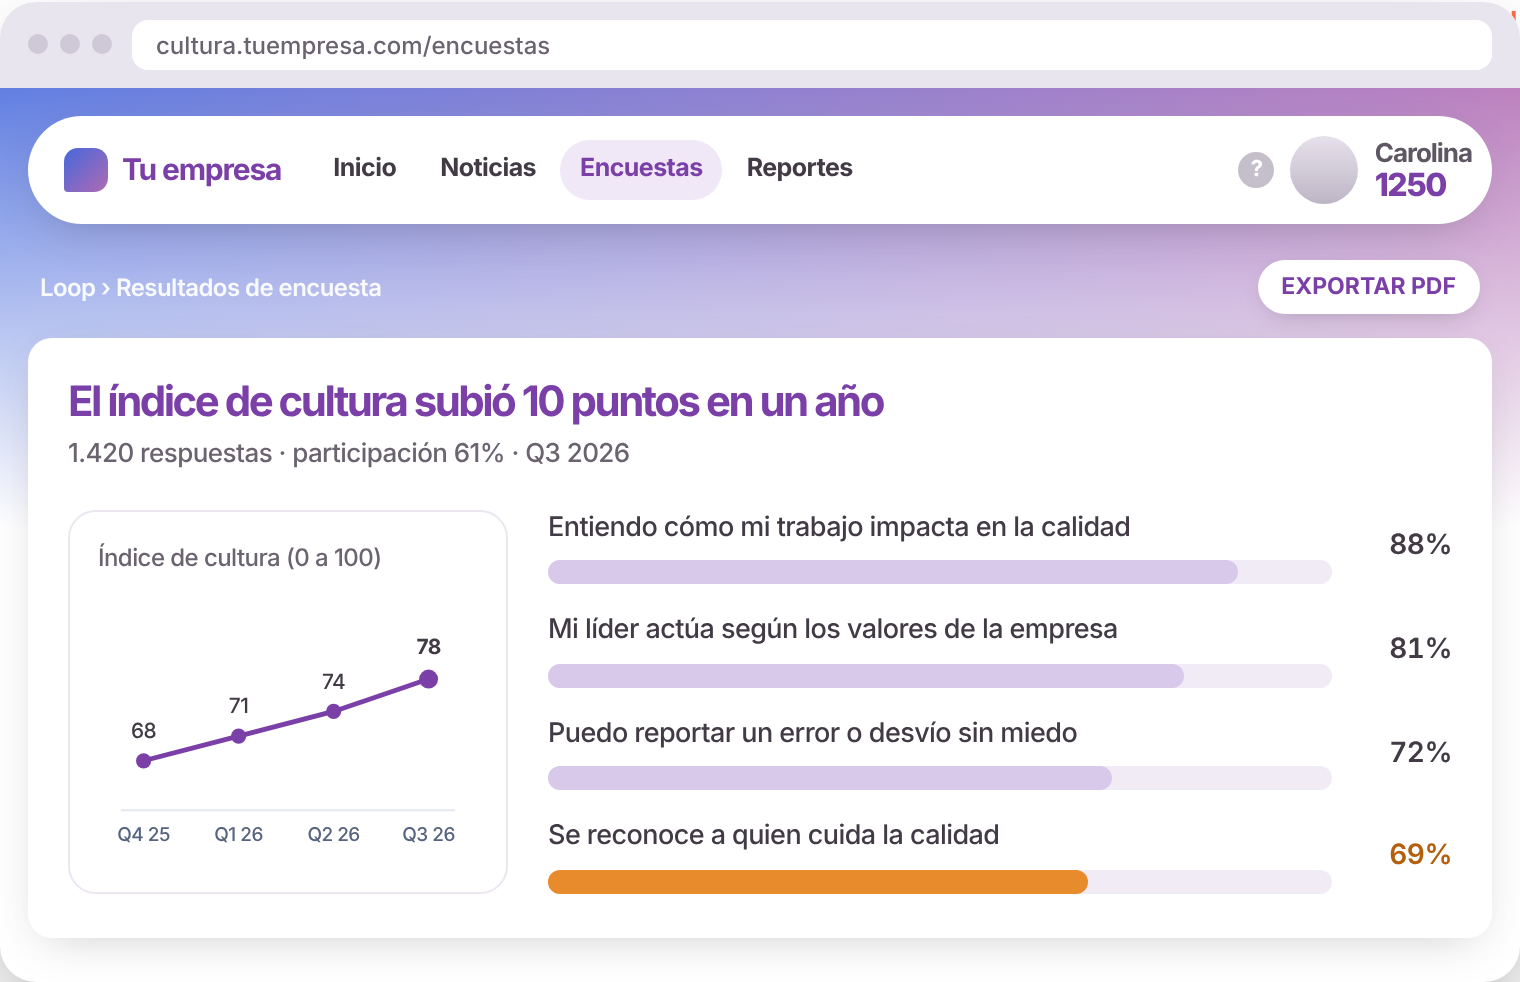Select the Q2 26 data point at 74
The height and width of the screenshot is (982, 1520).
coord(334,712)
